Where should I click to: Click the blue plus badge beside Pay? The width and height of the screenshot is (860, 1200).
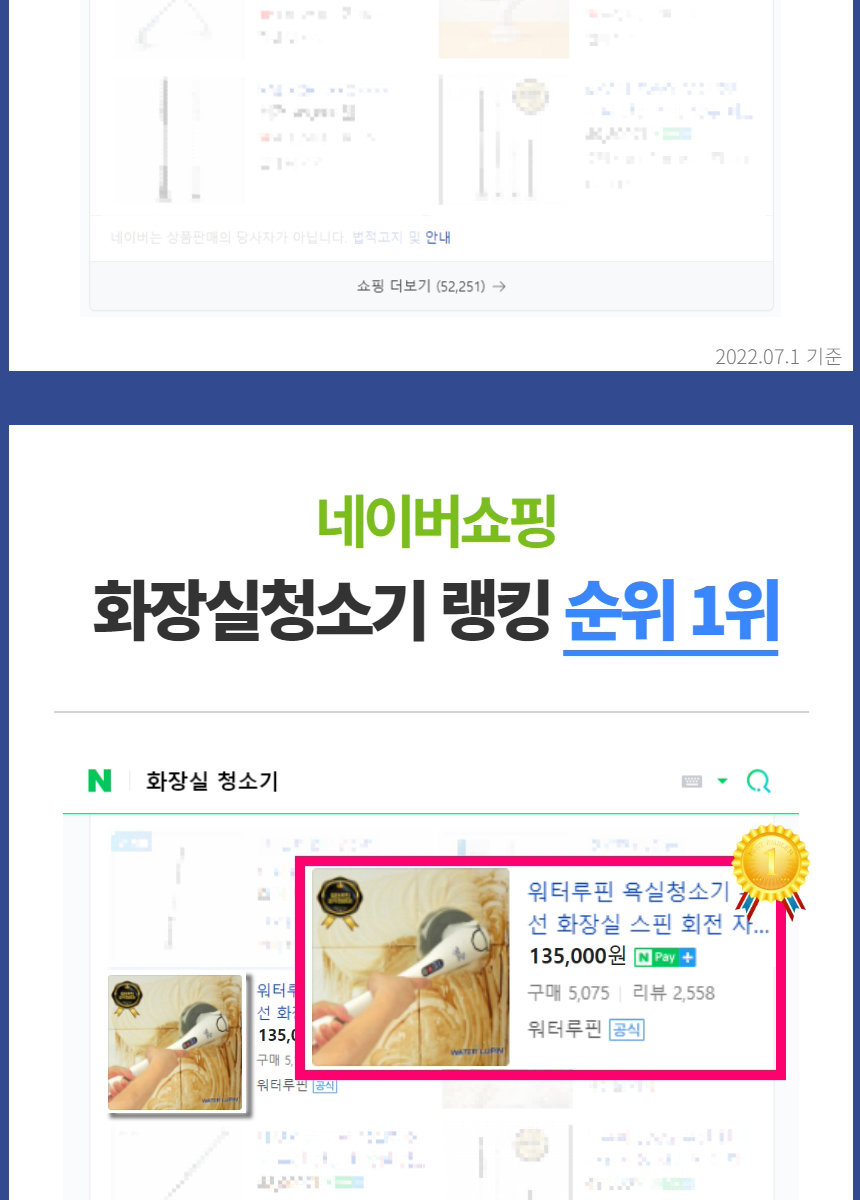tap(688, 957)
